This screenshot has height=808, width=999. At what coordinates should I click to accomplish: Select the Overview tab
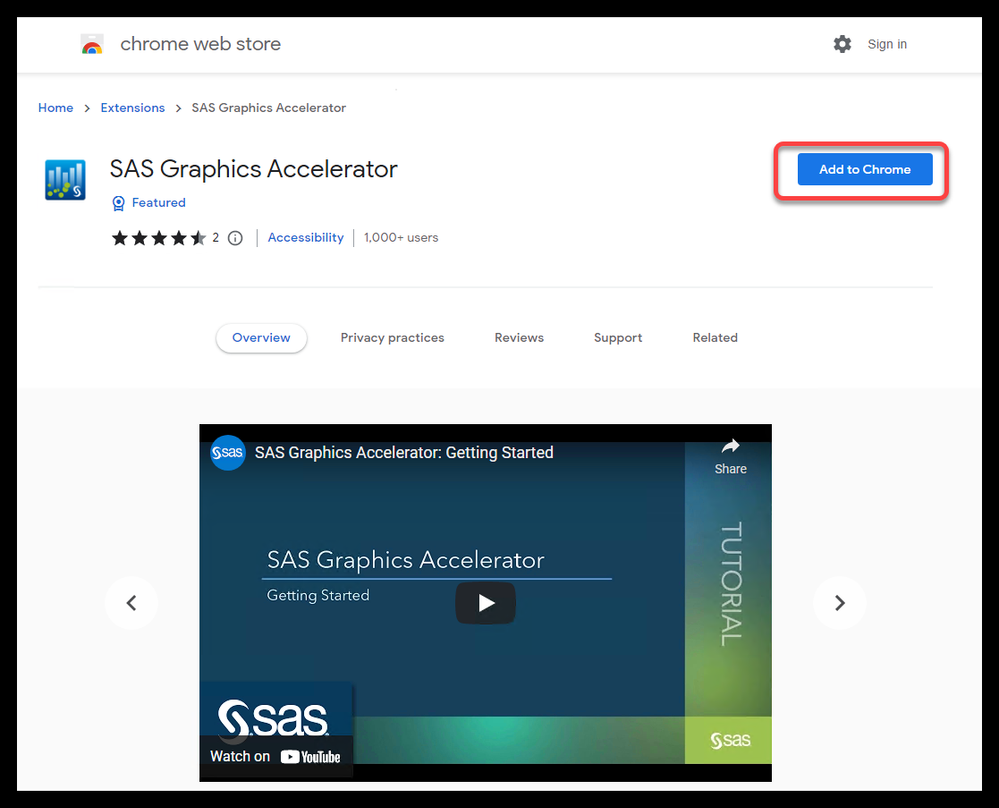261,338
